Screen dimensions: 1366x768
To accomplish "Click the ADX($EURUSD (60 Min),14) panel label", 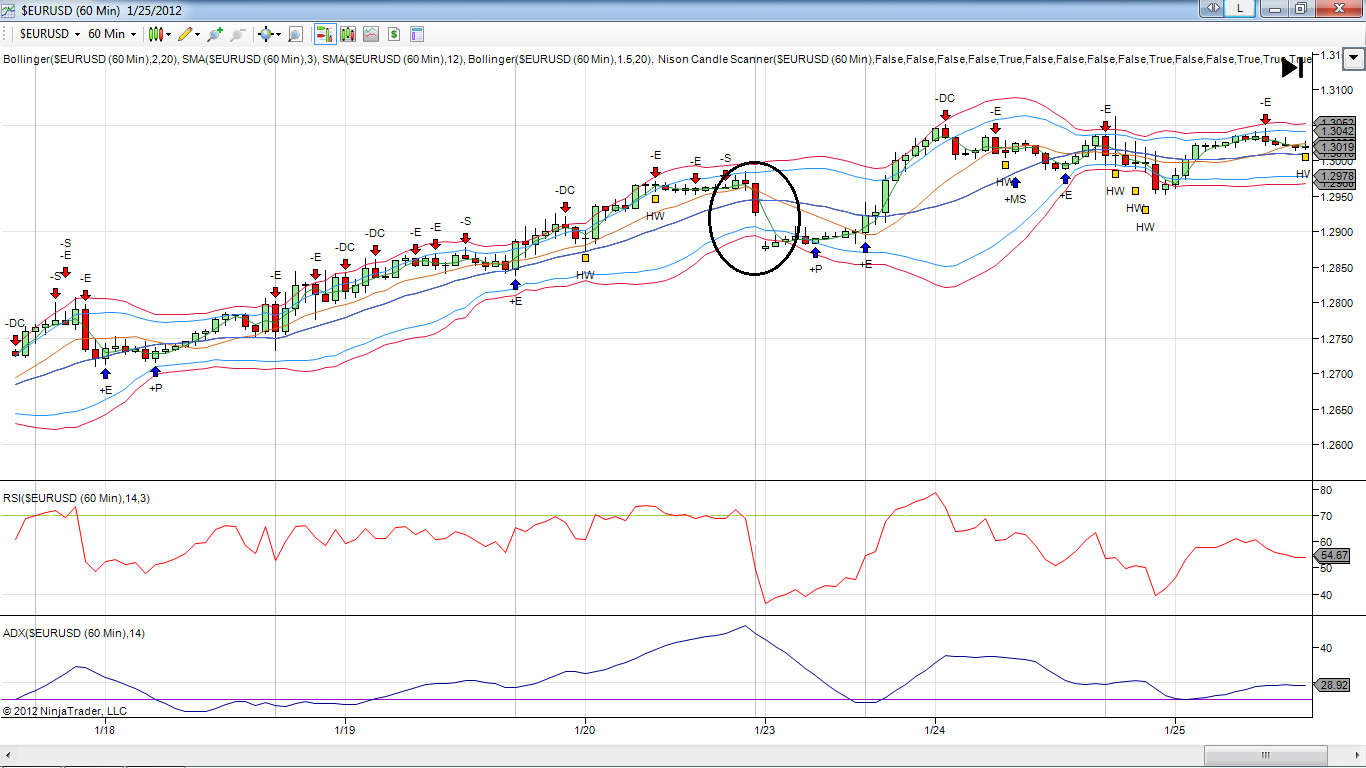I will (74, 633).
